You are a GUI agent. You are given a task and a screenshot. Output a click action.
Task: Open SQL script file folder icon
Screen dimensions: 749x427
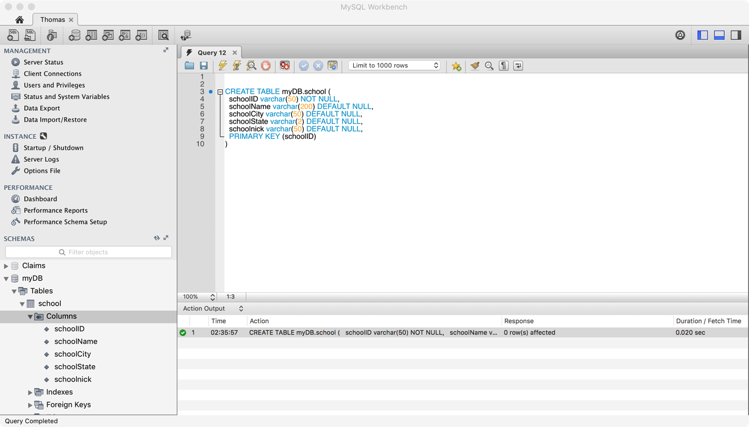[x=189, y=66]
